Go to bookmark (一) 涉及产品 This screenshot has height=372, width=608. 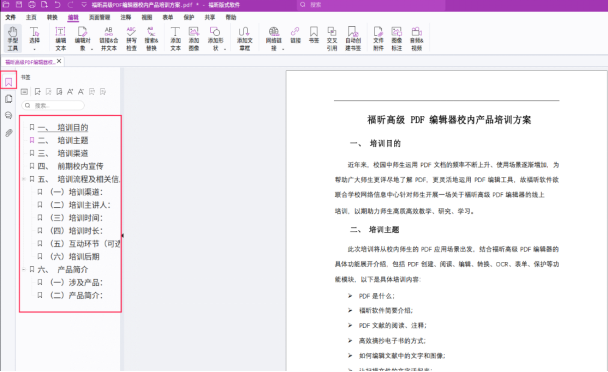[x=76, y=282]
